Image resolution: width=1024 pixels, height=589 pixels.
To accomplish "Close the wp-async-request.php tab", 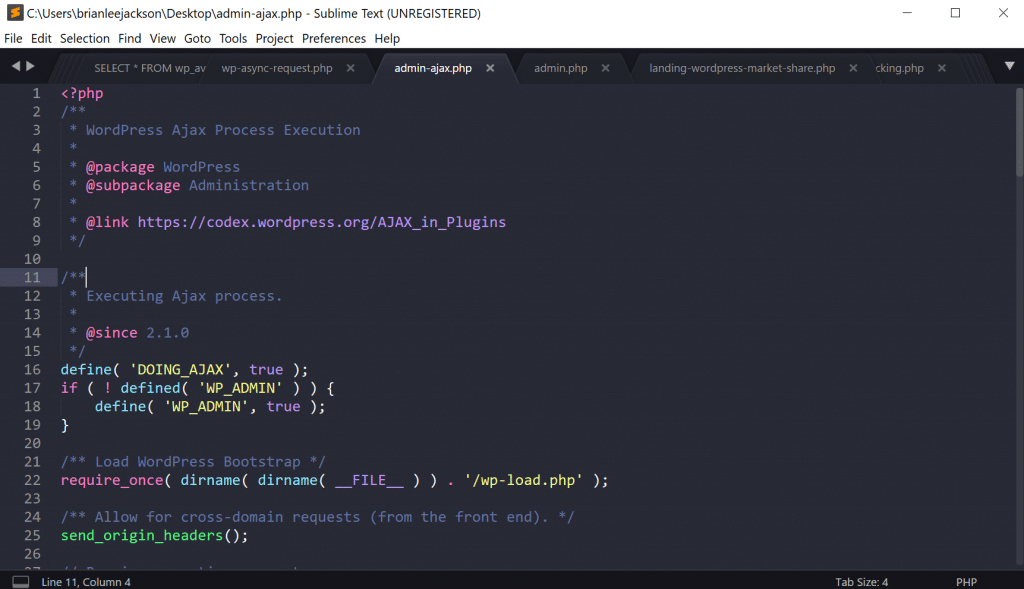I will [x=350, y=68].
